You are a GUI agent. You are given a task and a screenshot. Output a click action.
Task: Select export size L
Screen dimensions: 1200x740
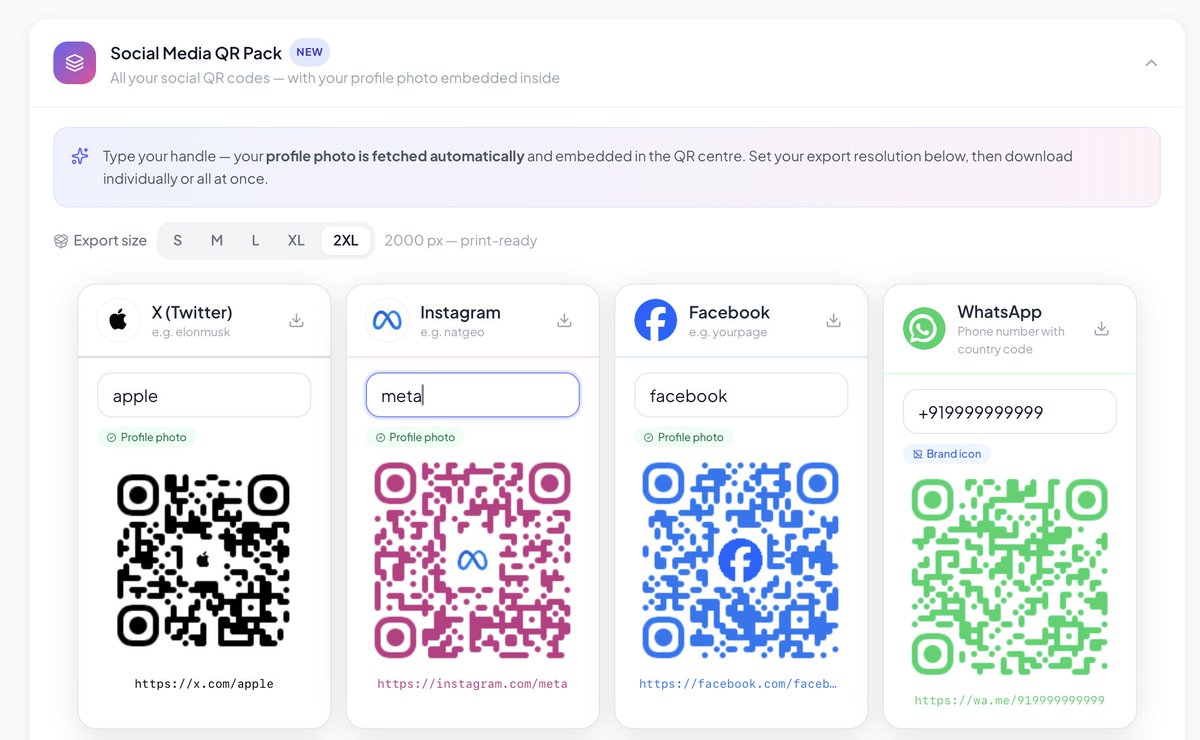pos(255,241)
